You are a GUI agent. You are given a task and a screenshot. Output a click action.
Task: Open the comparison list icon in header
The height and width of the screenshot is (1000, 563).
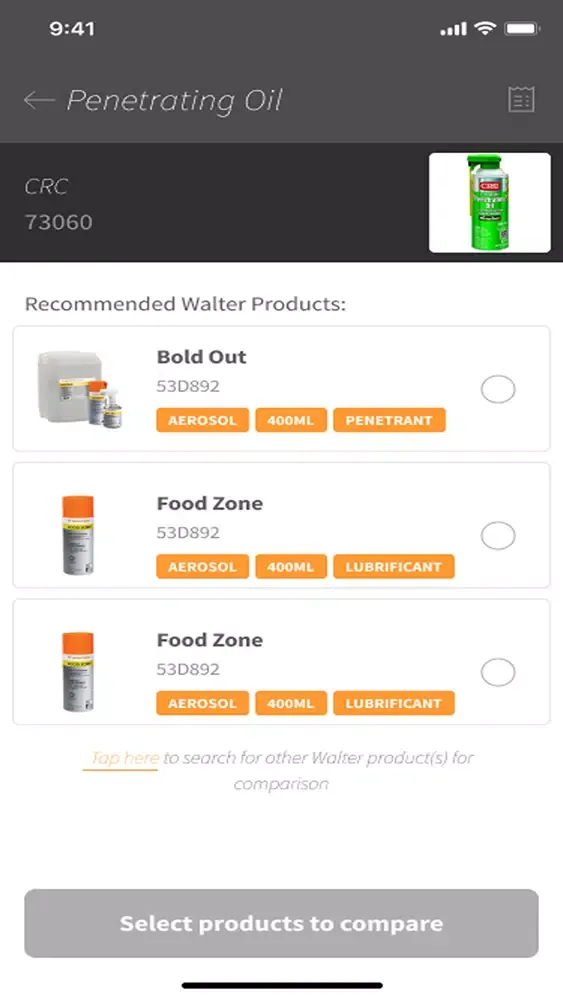click(x=521, y=99)
